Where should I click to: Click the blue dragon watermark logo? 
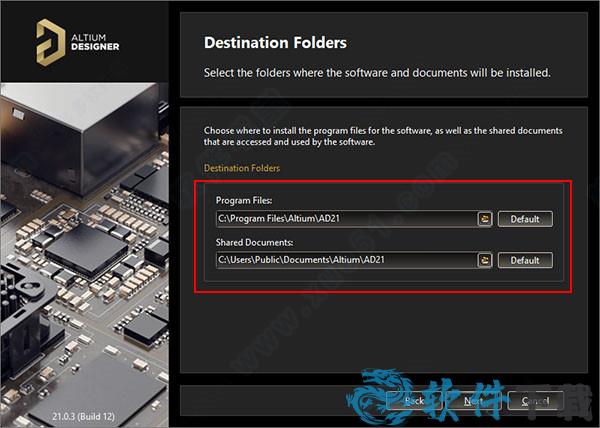(x=377, y=394)
